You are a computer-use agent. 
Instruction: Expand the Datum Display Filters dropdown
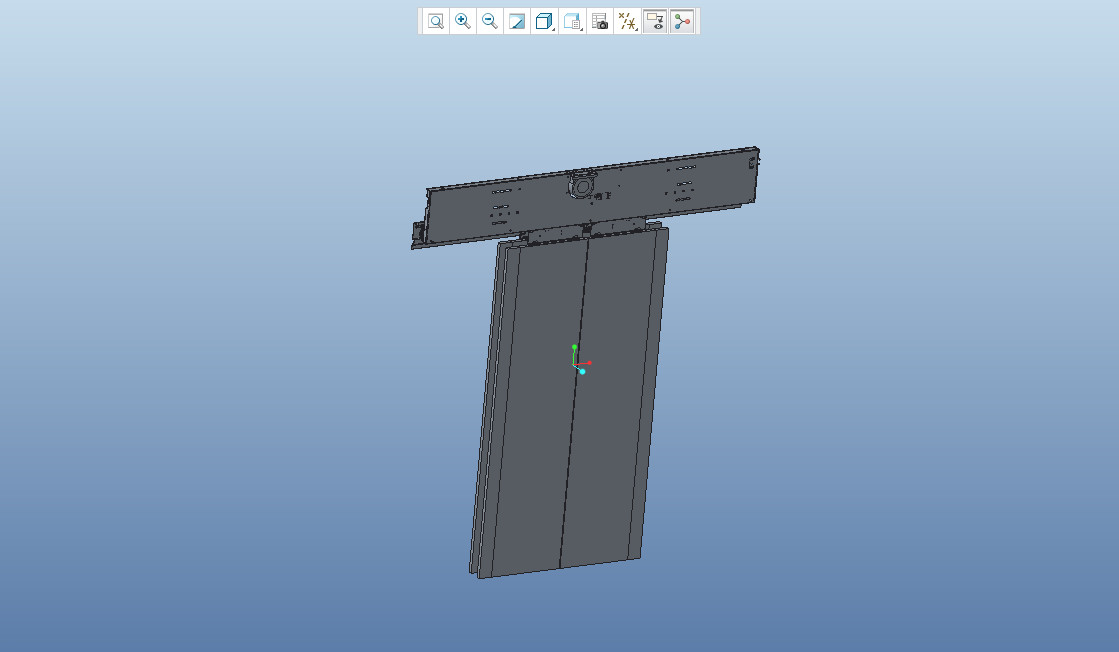[x=627, y=21]
